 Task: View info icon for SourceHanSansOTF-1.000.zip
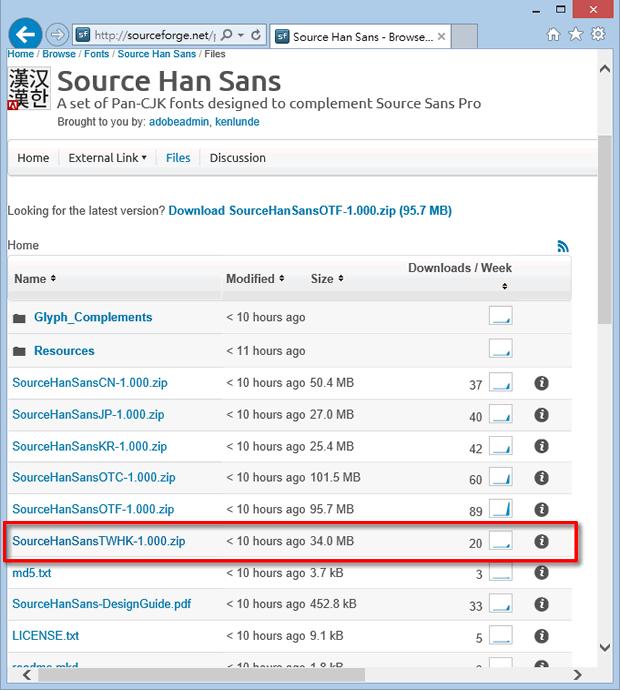point(541,509)
